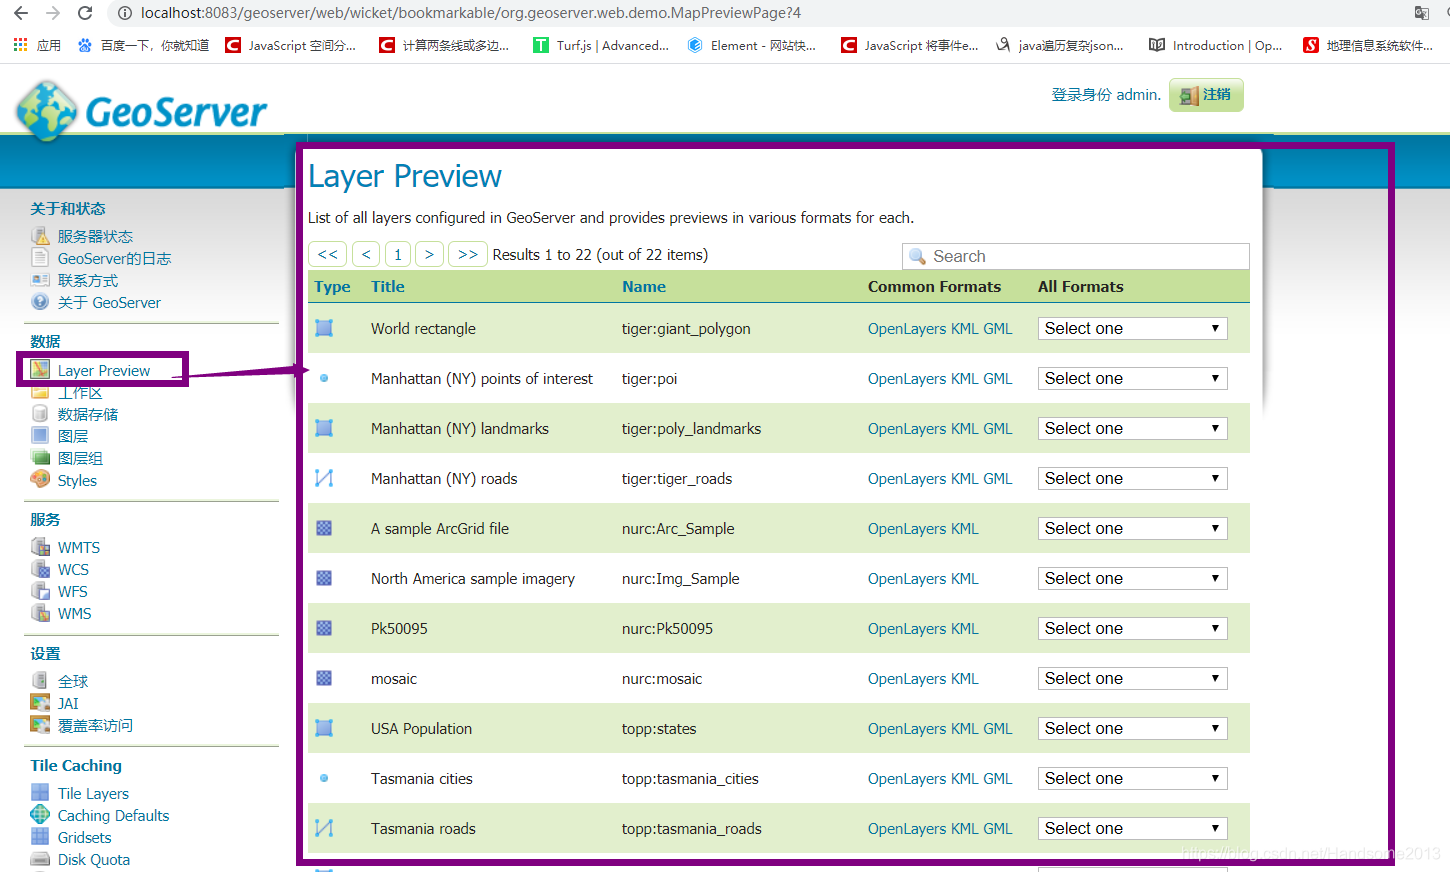The image size is (1450, 872).
Task: Click the point icon for Tasmania cities
Action: [324, 778]
